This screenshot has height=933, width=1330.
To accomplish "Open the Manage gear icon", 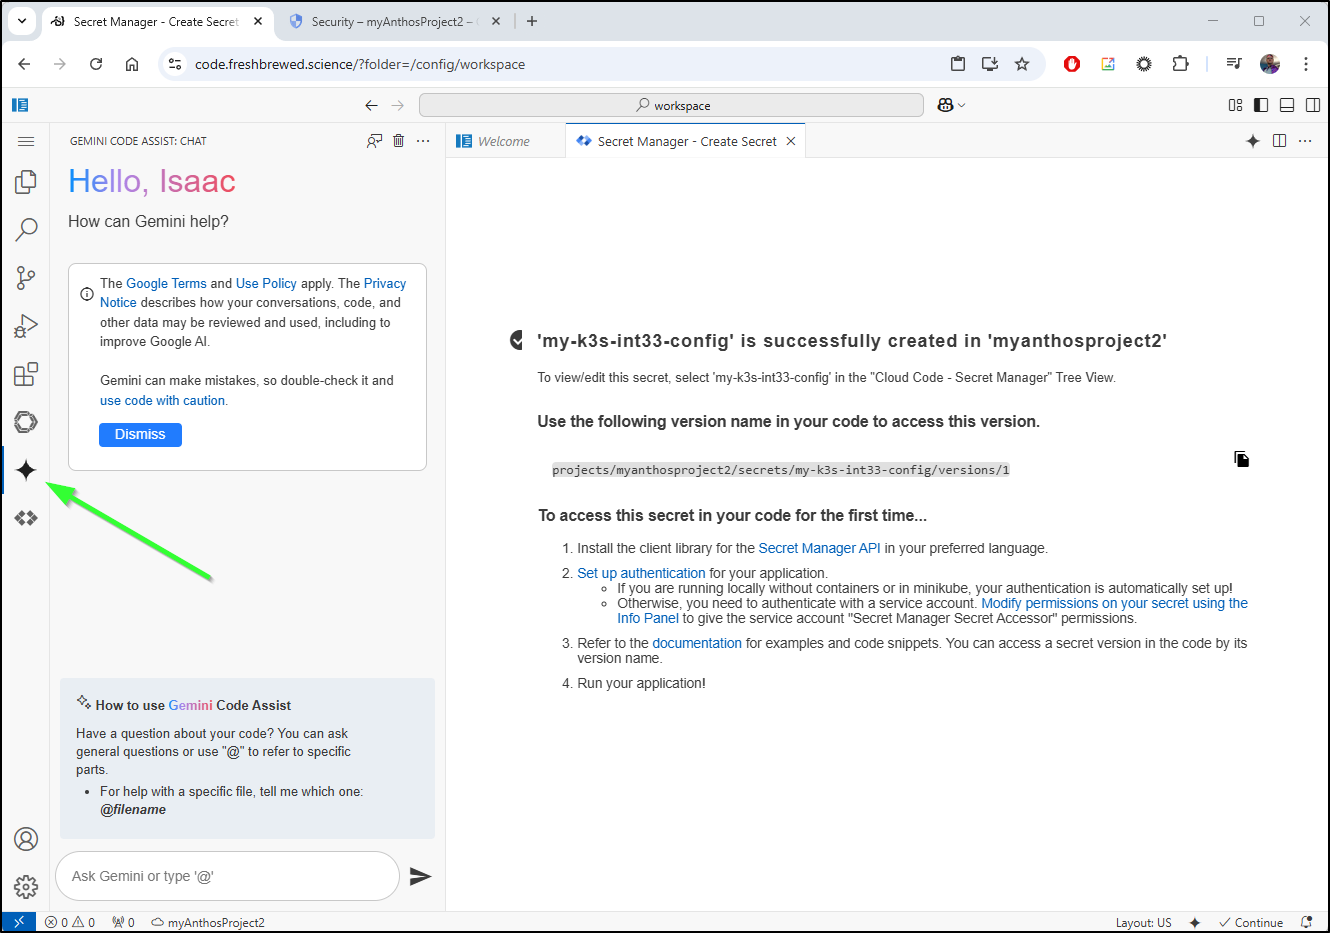I will click(x=26, y=886).
